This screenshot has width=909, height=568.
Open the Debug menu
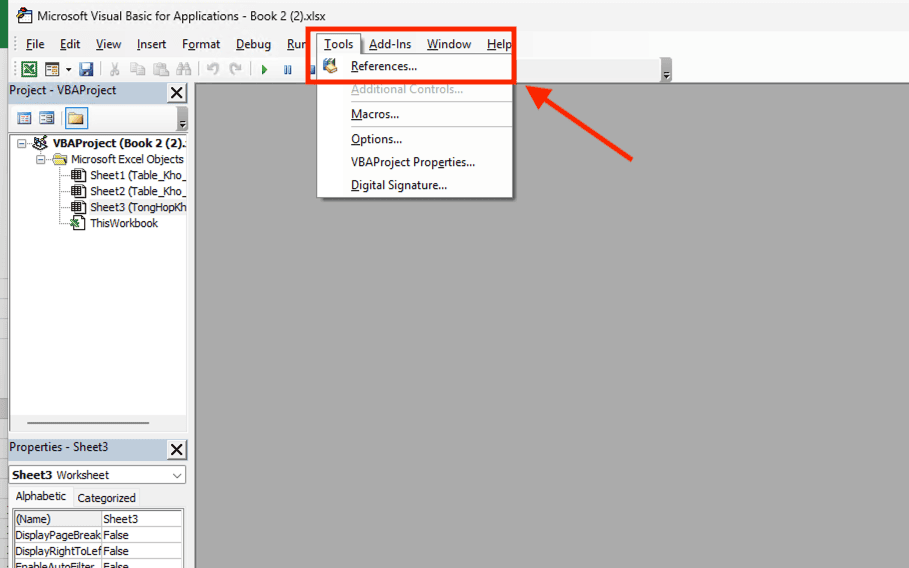click(x=253, y=44)
